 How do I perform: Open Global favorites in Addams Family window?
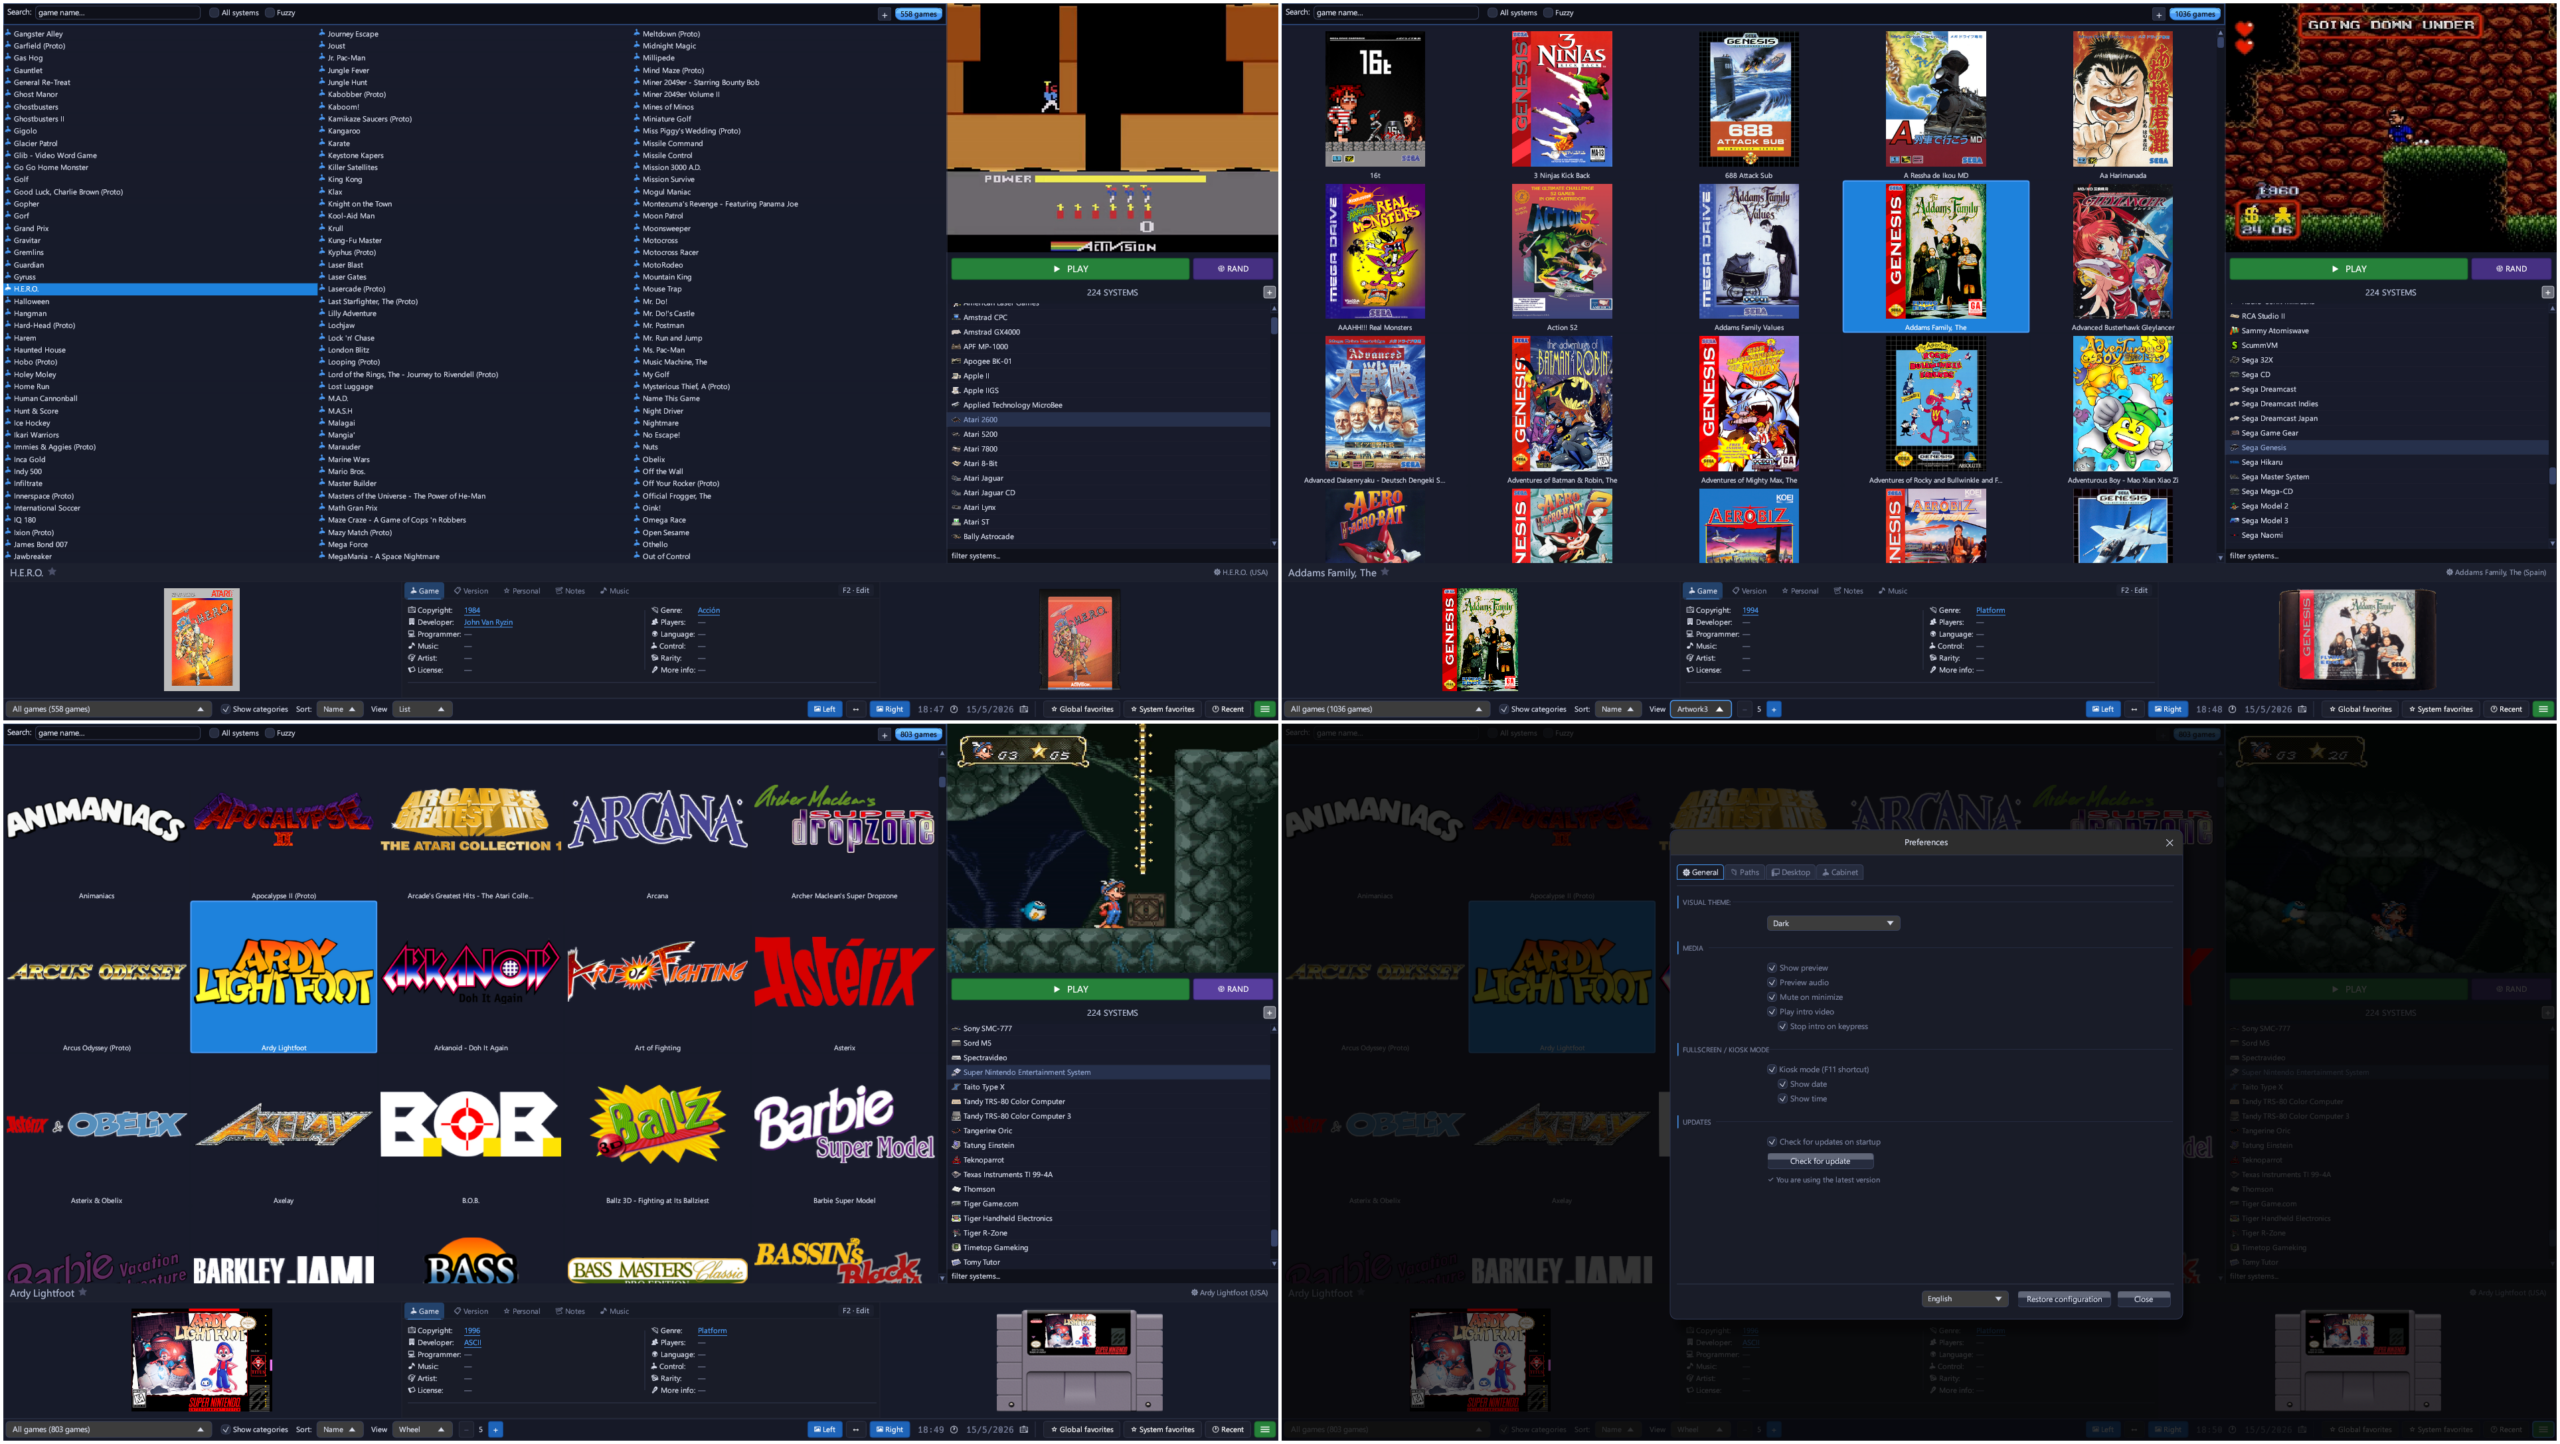[2360, 709]
